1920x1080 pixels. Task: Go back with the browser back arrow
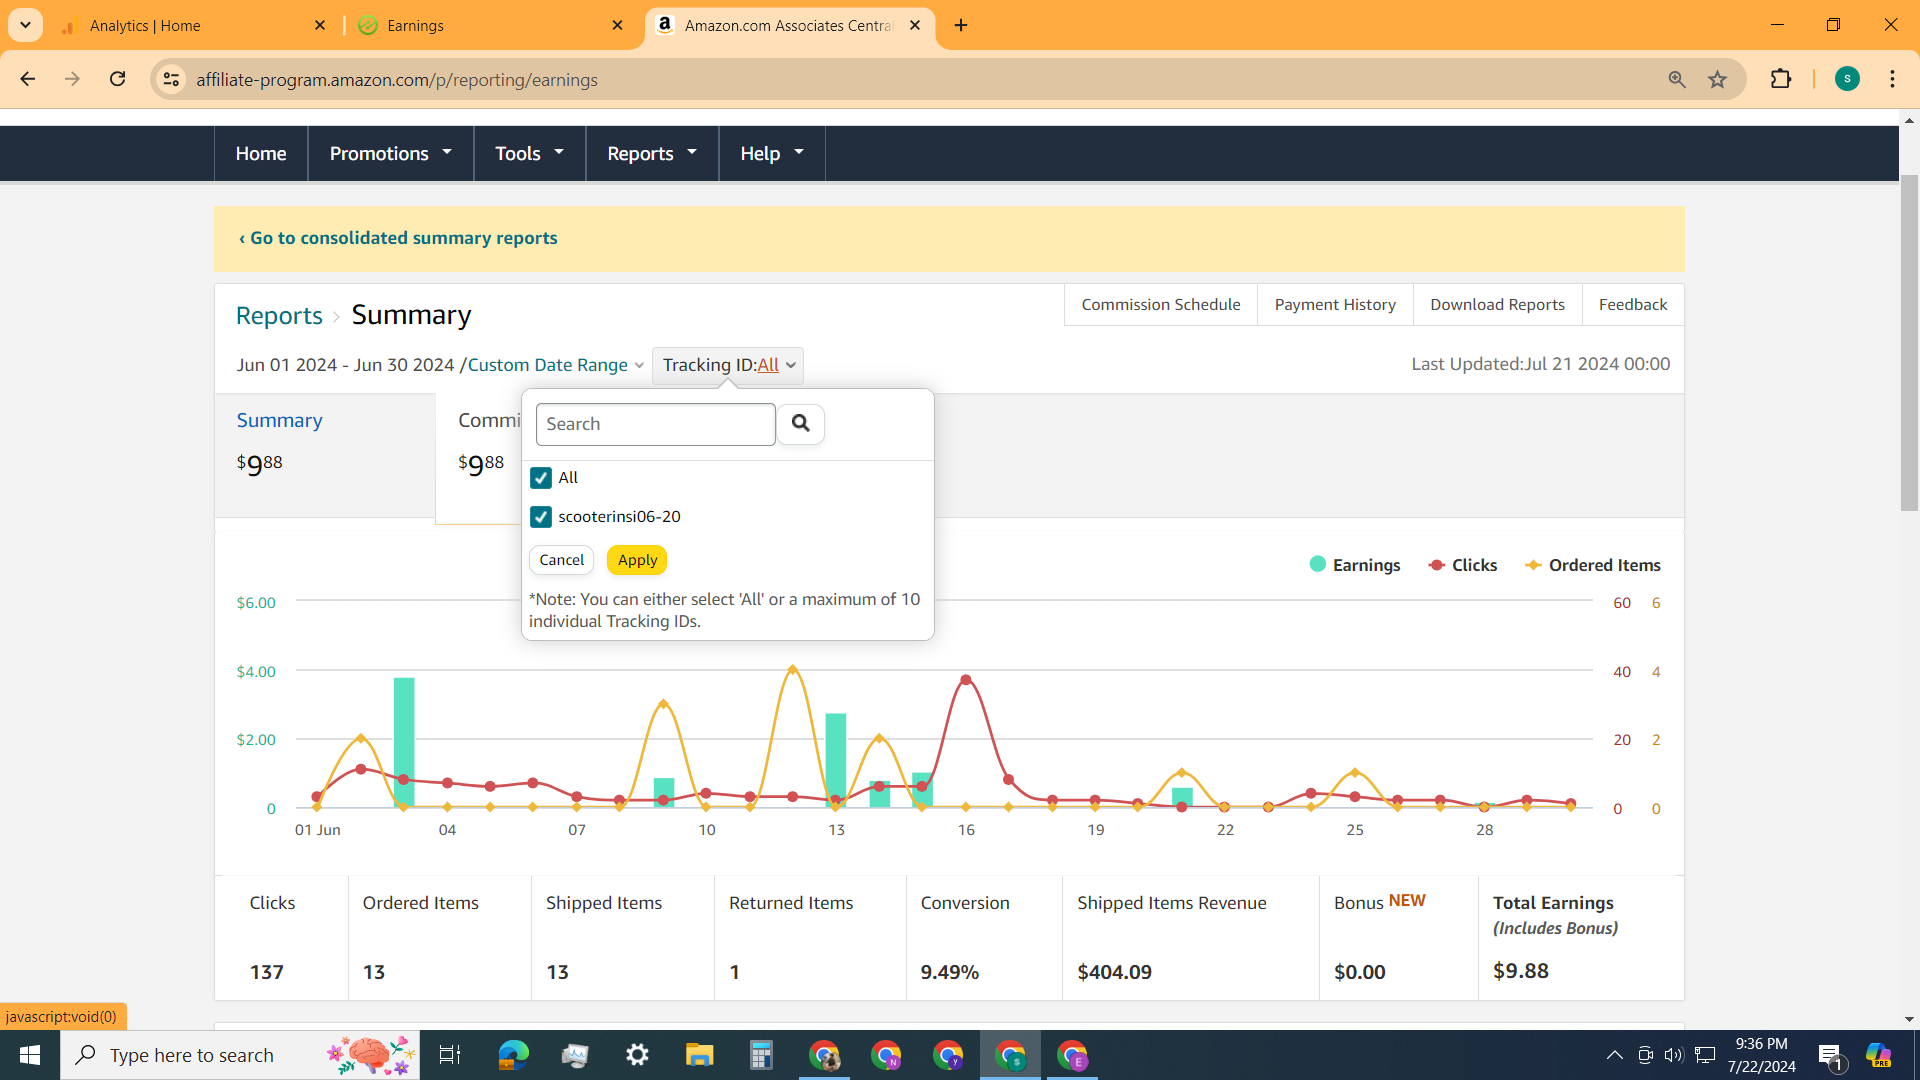[28, 79]
